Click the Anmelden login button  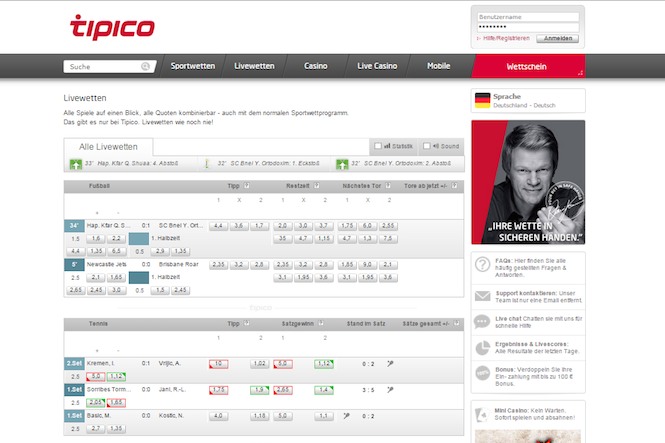pos(557,38)
